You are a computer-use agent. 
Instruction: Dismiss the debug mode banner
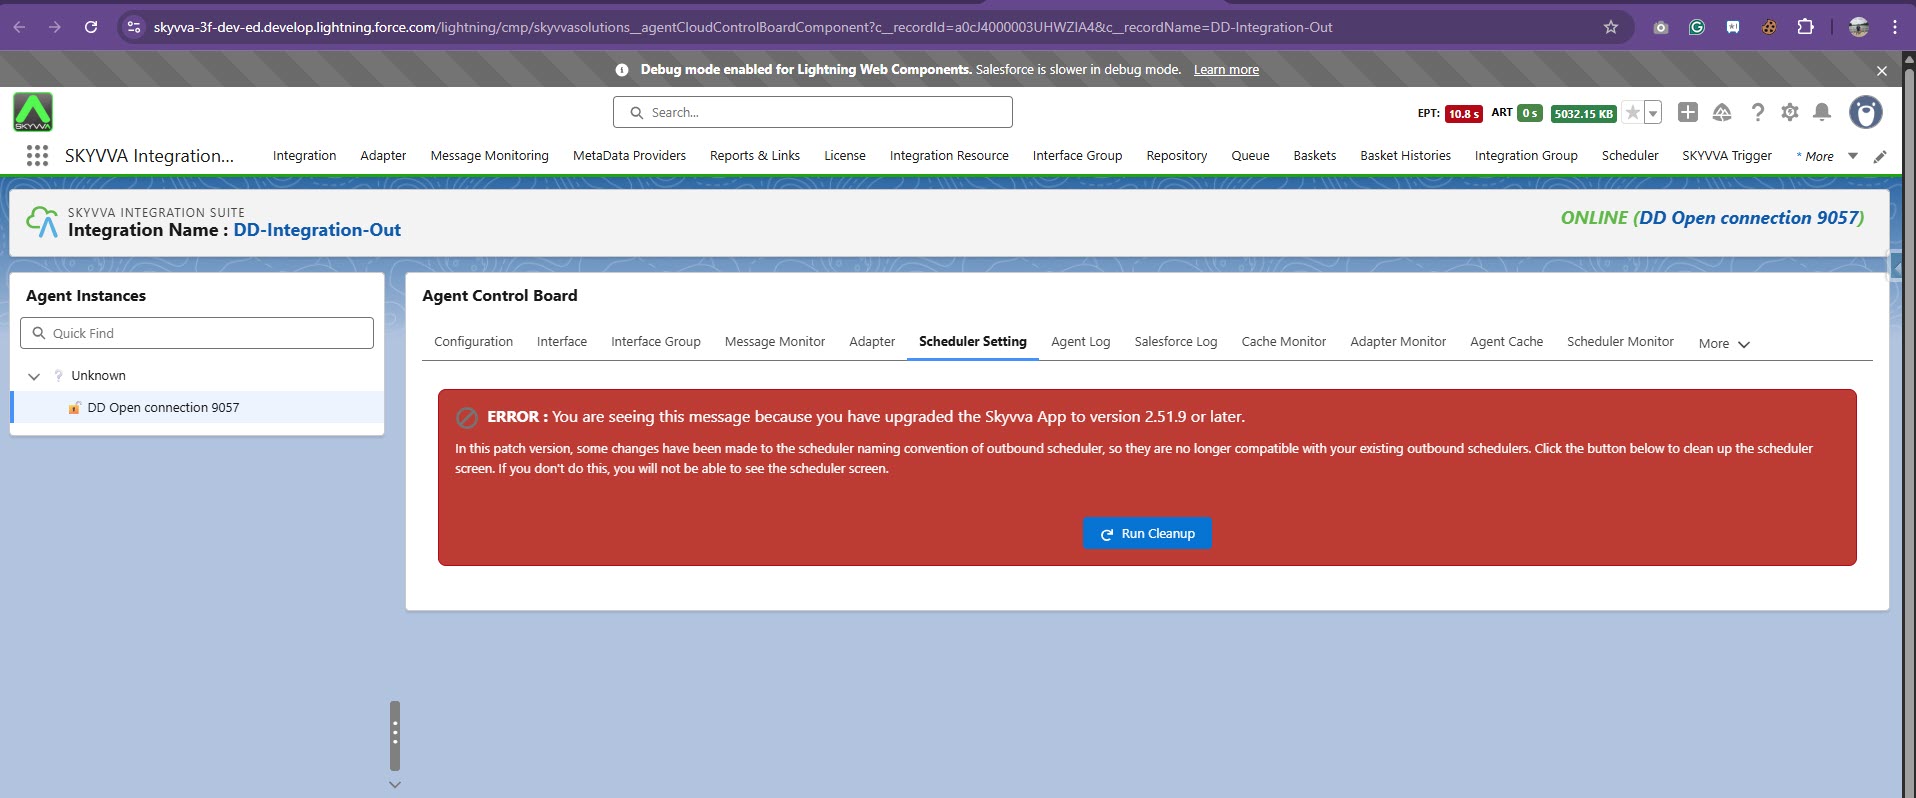click(1882, 70)
